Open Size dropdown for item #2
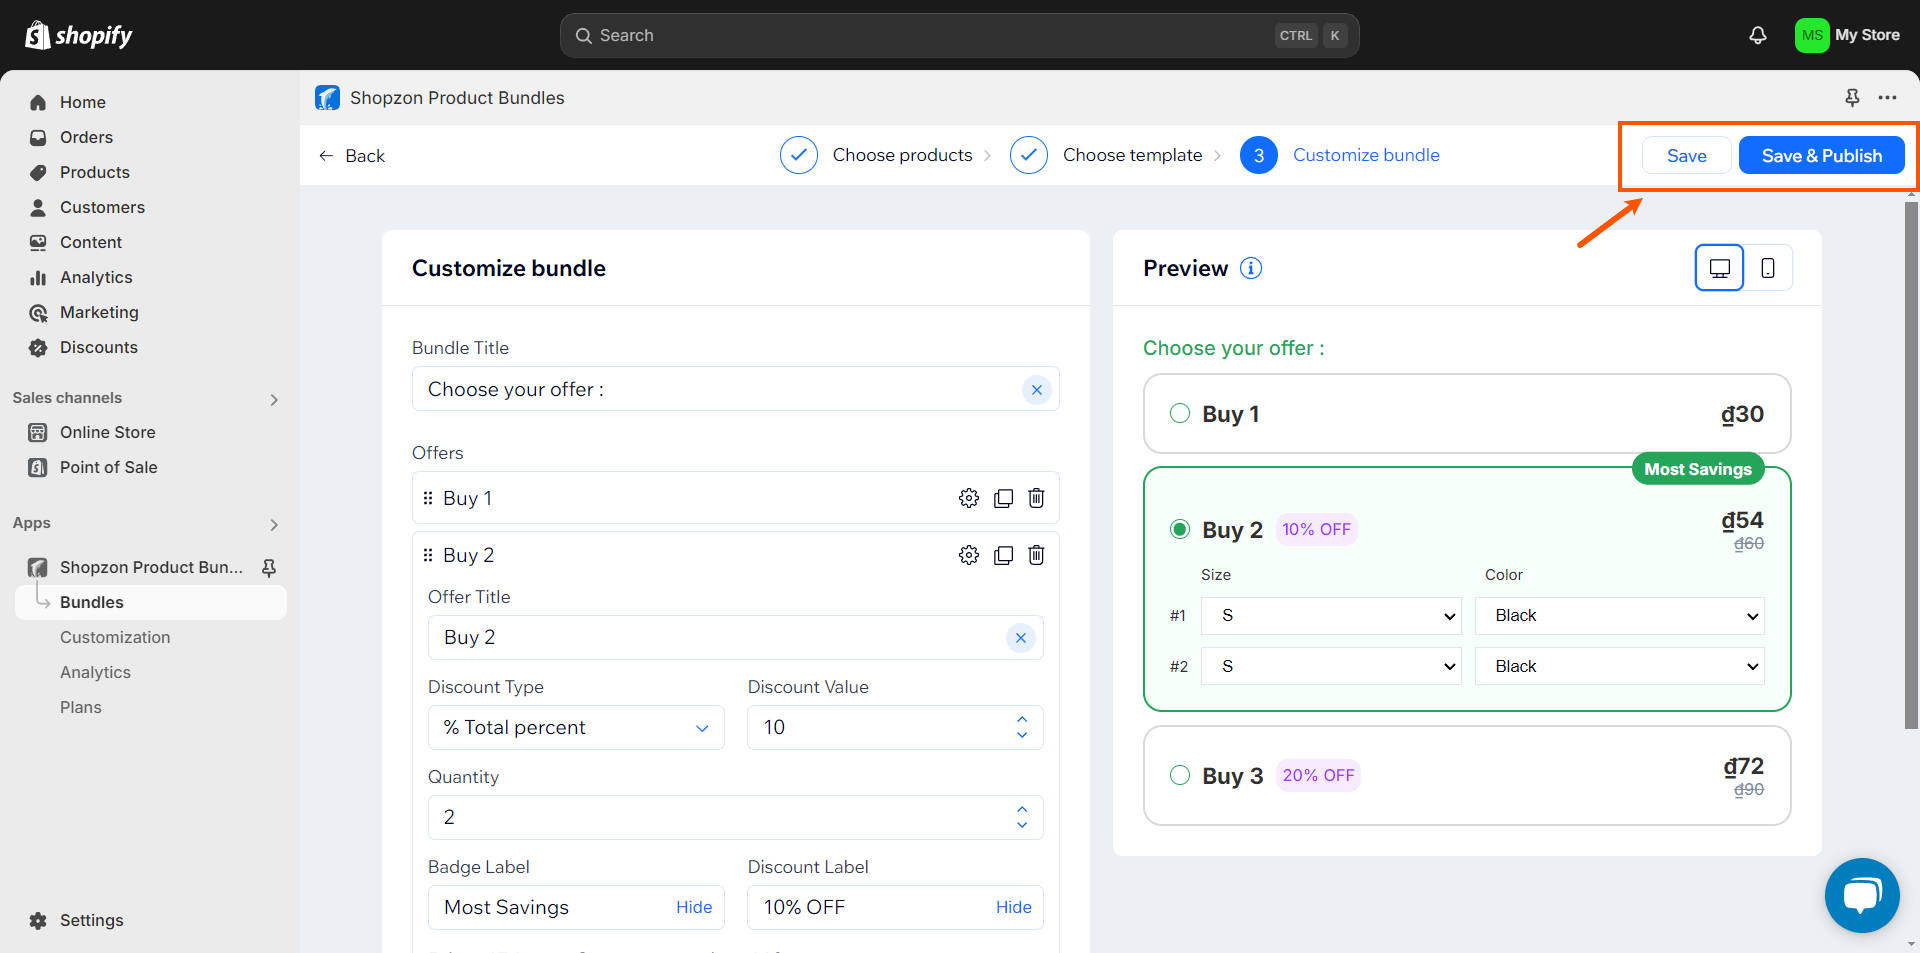This screenshot has height=953, width=1920. pos(1331,666)
